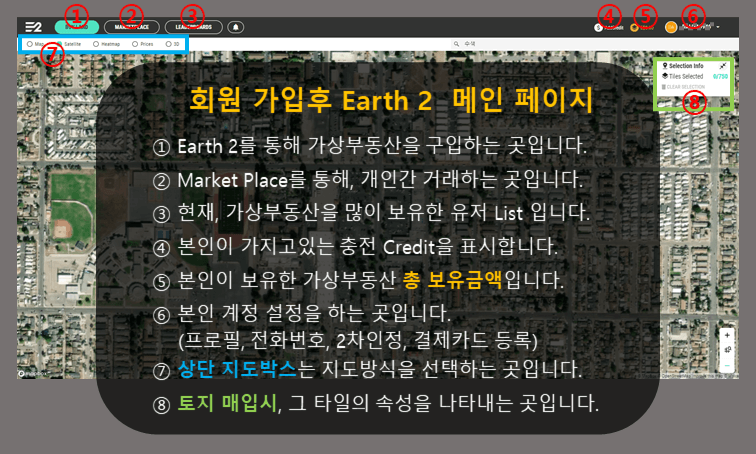Open the Buy Land tab

[x=77, y=27]
